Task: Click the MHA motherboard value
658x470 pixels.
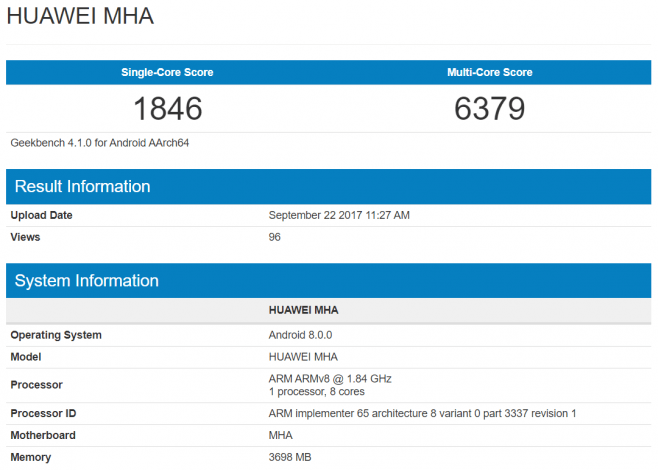Action: (x=281, y=435)
